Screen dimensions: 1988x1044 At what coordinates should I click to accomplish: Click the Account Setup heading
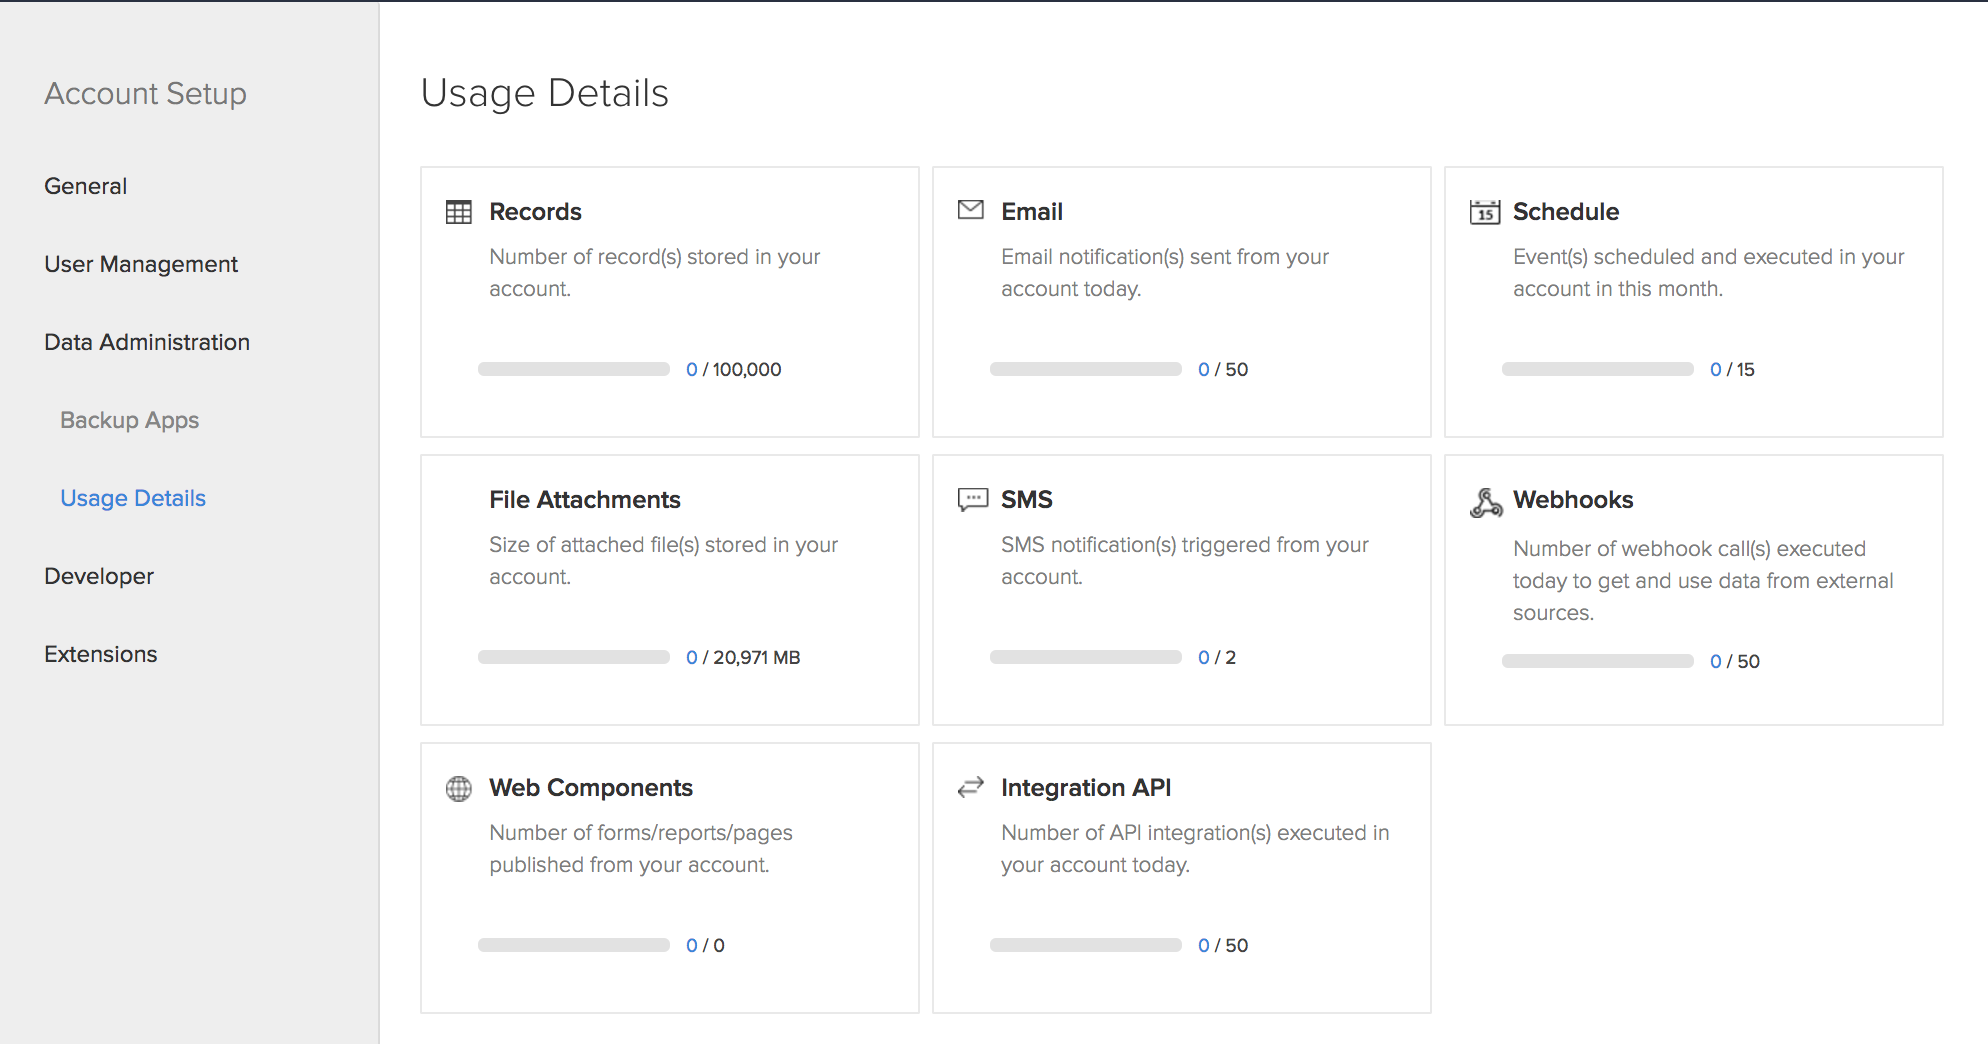[145, 93]
